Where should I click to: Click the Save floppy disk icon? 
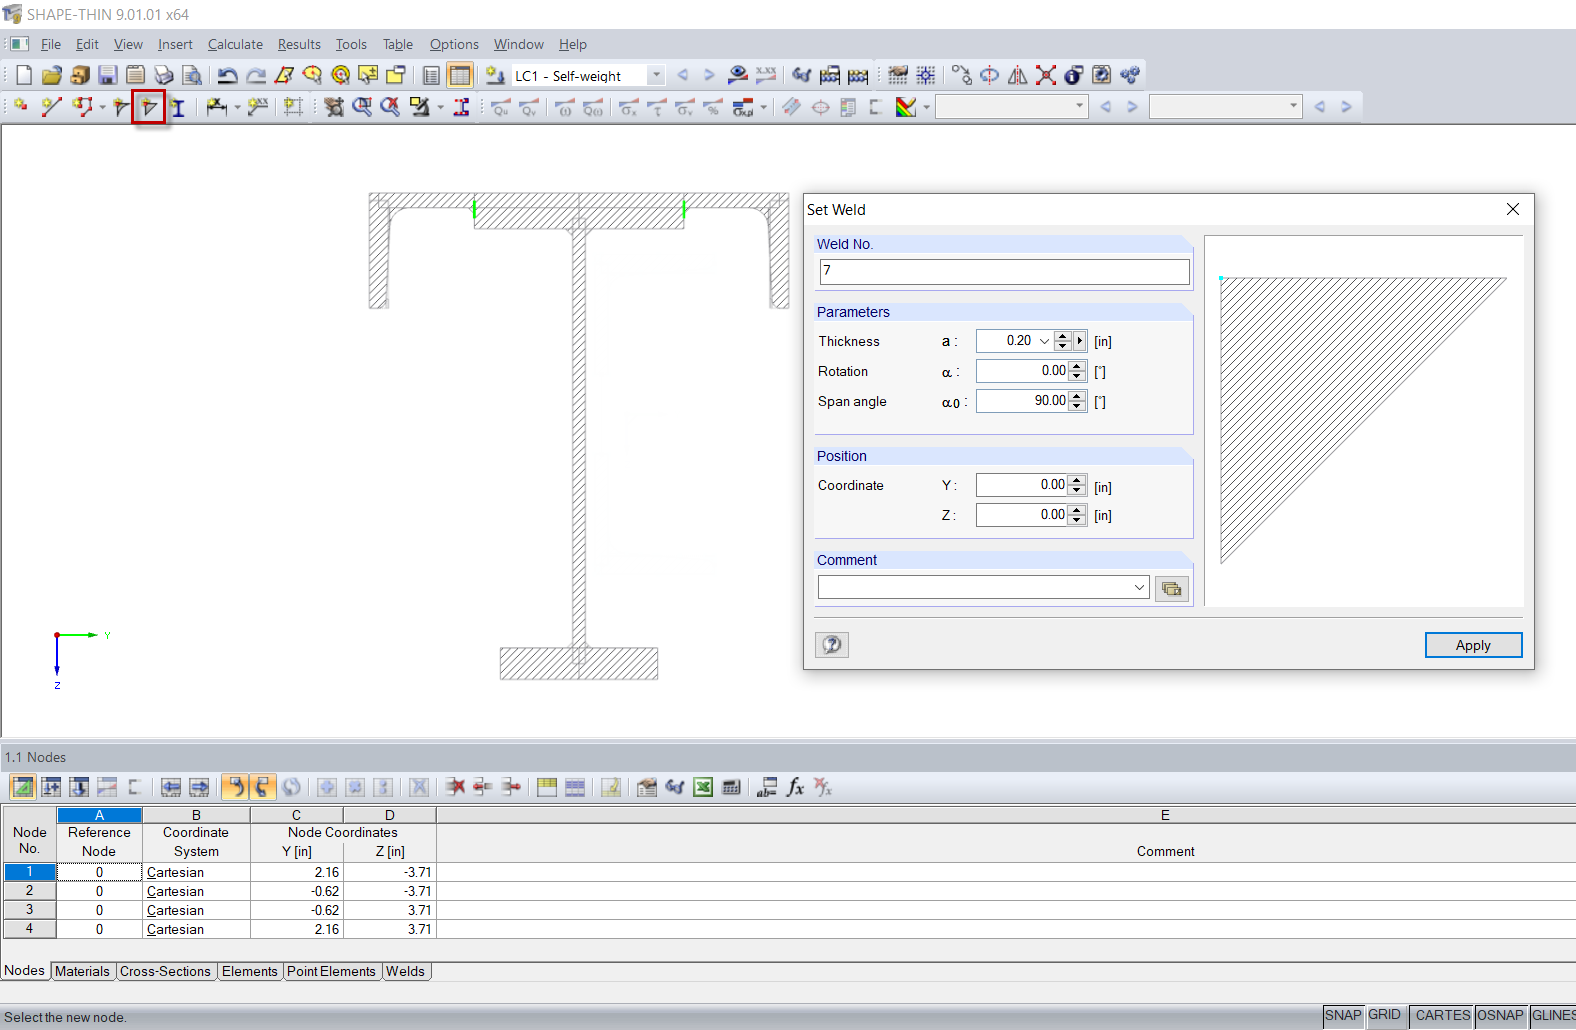coord(108,75)
